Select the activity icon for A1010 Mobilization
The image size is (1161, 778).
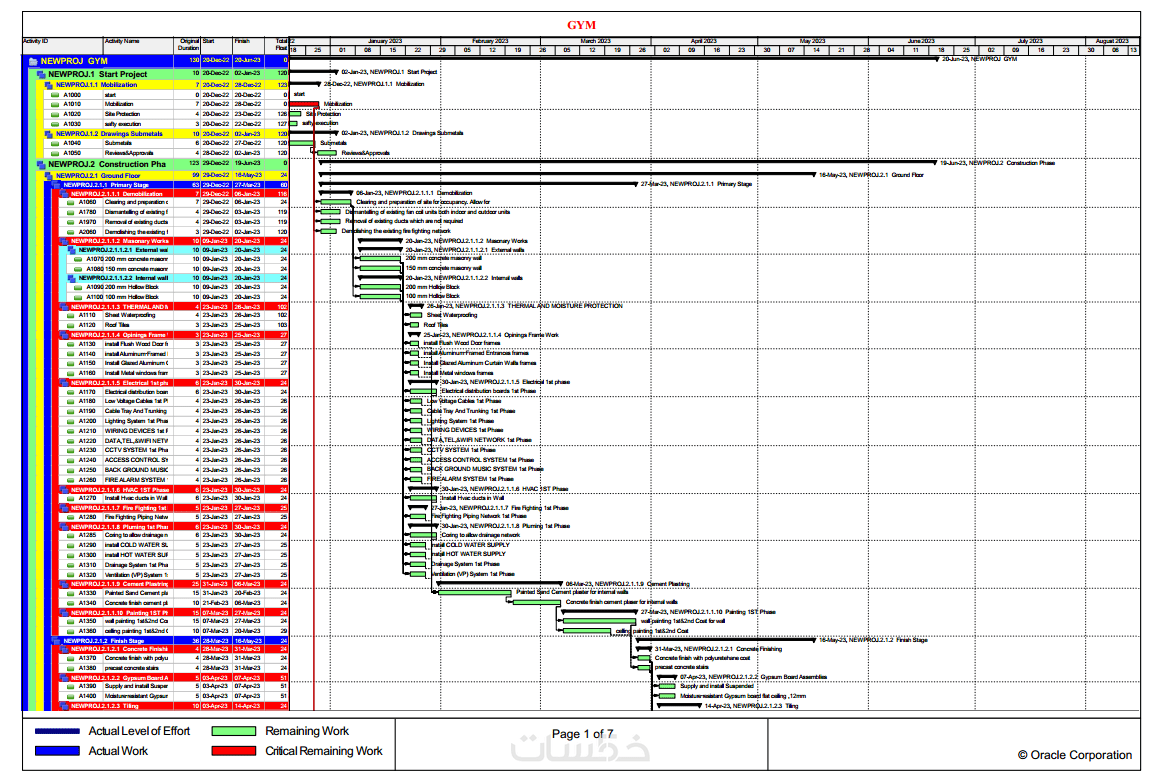pos(55,104)
